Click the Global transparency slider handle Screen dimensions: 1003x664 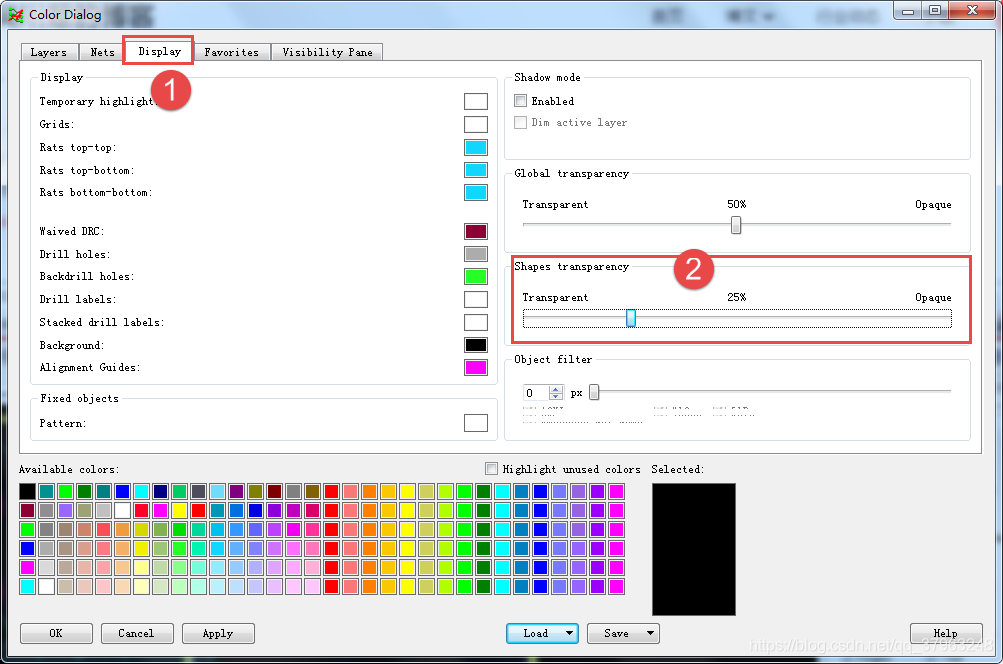tap(736, 225)
